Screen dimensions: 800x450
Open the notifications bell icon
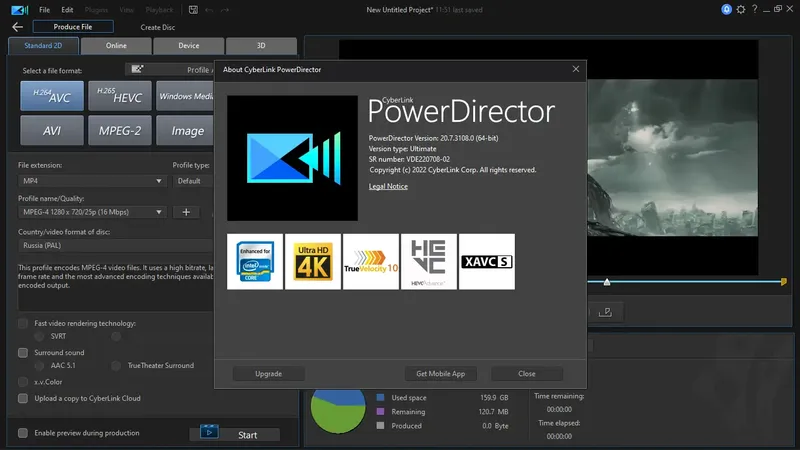726,9
